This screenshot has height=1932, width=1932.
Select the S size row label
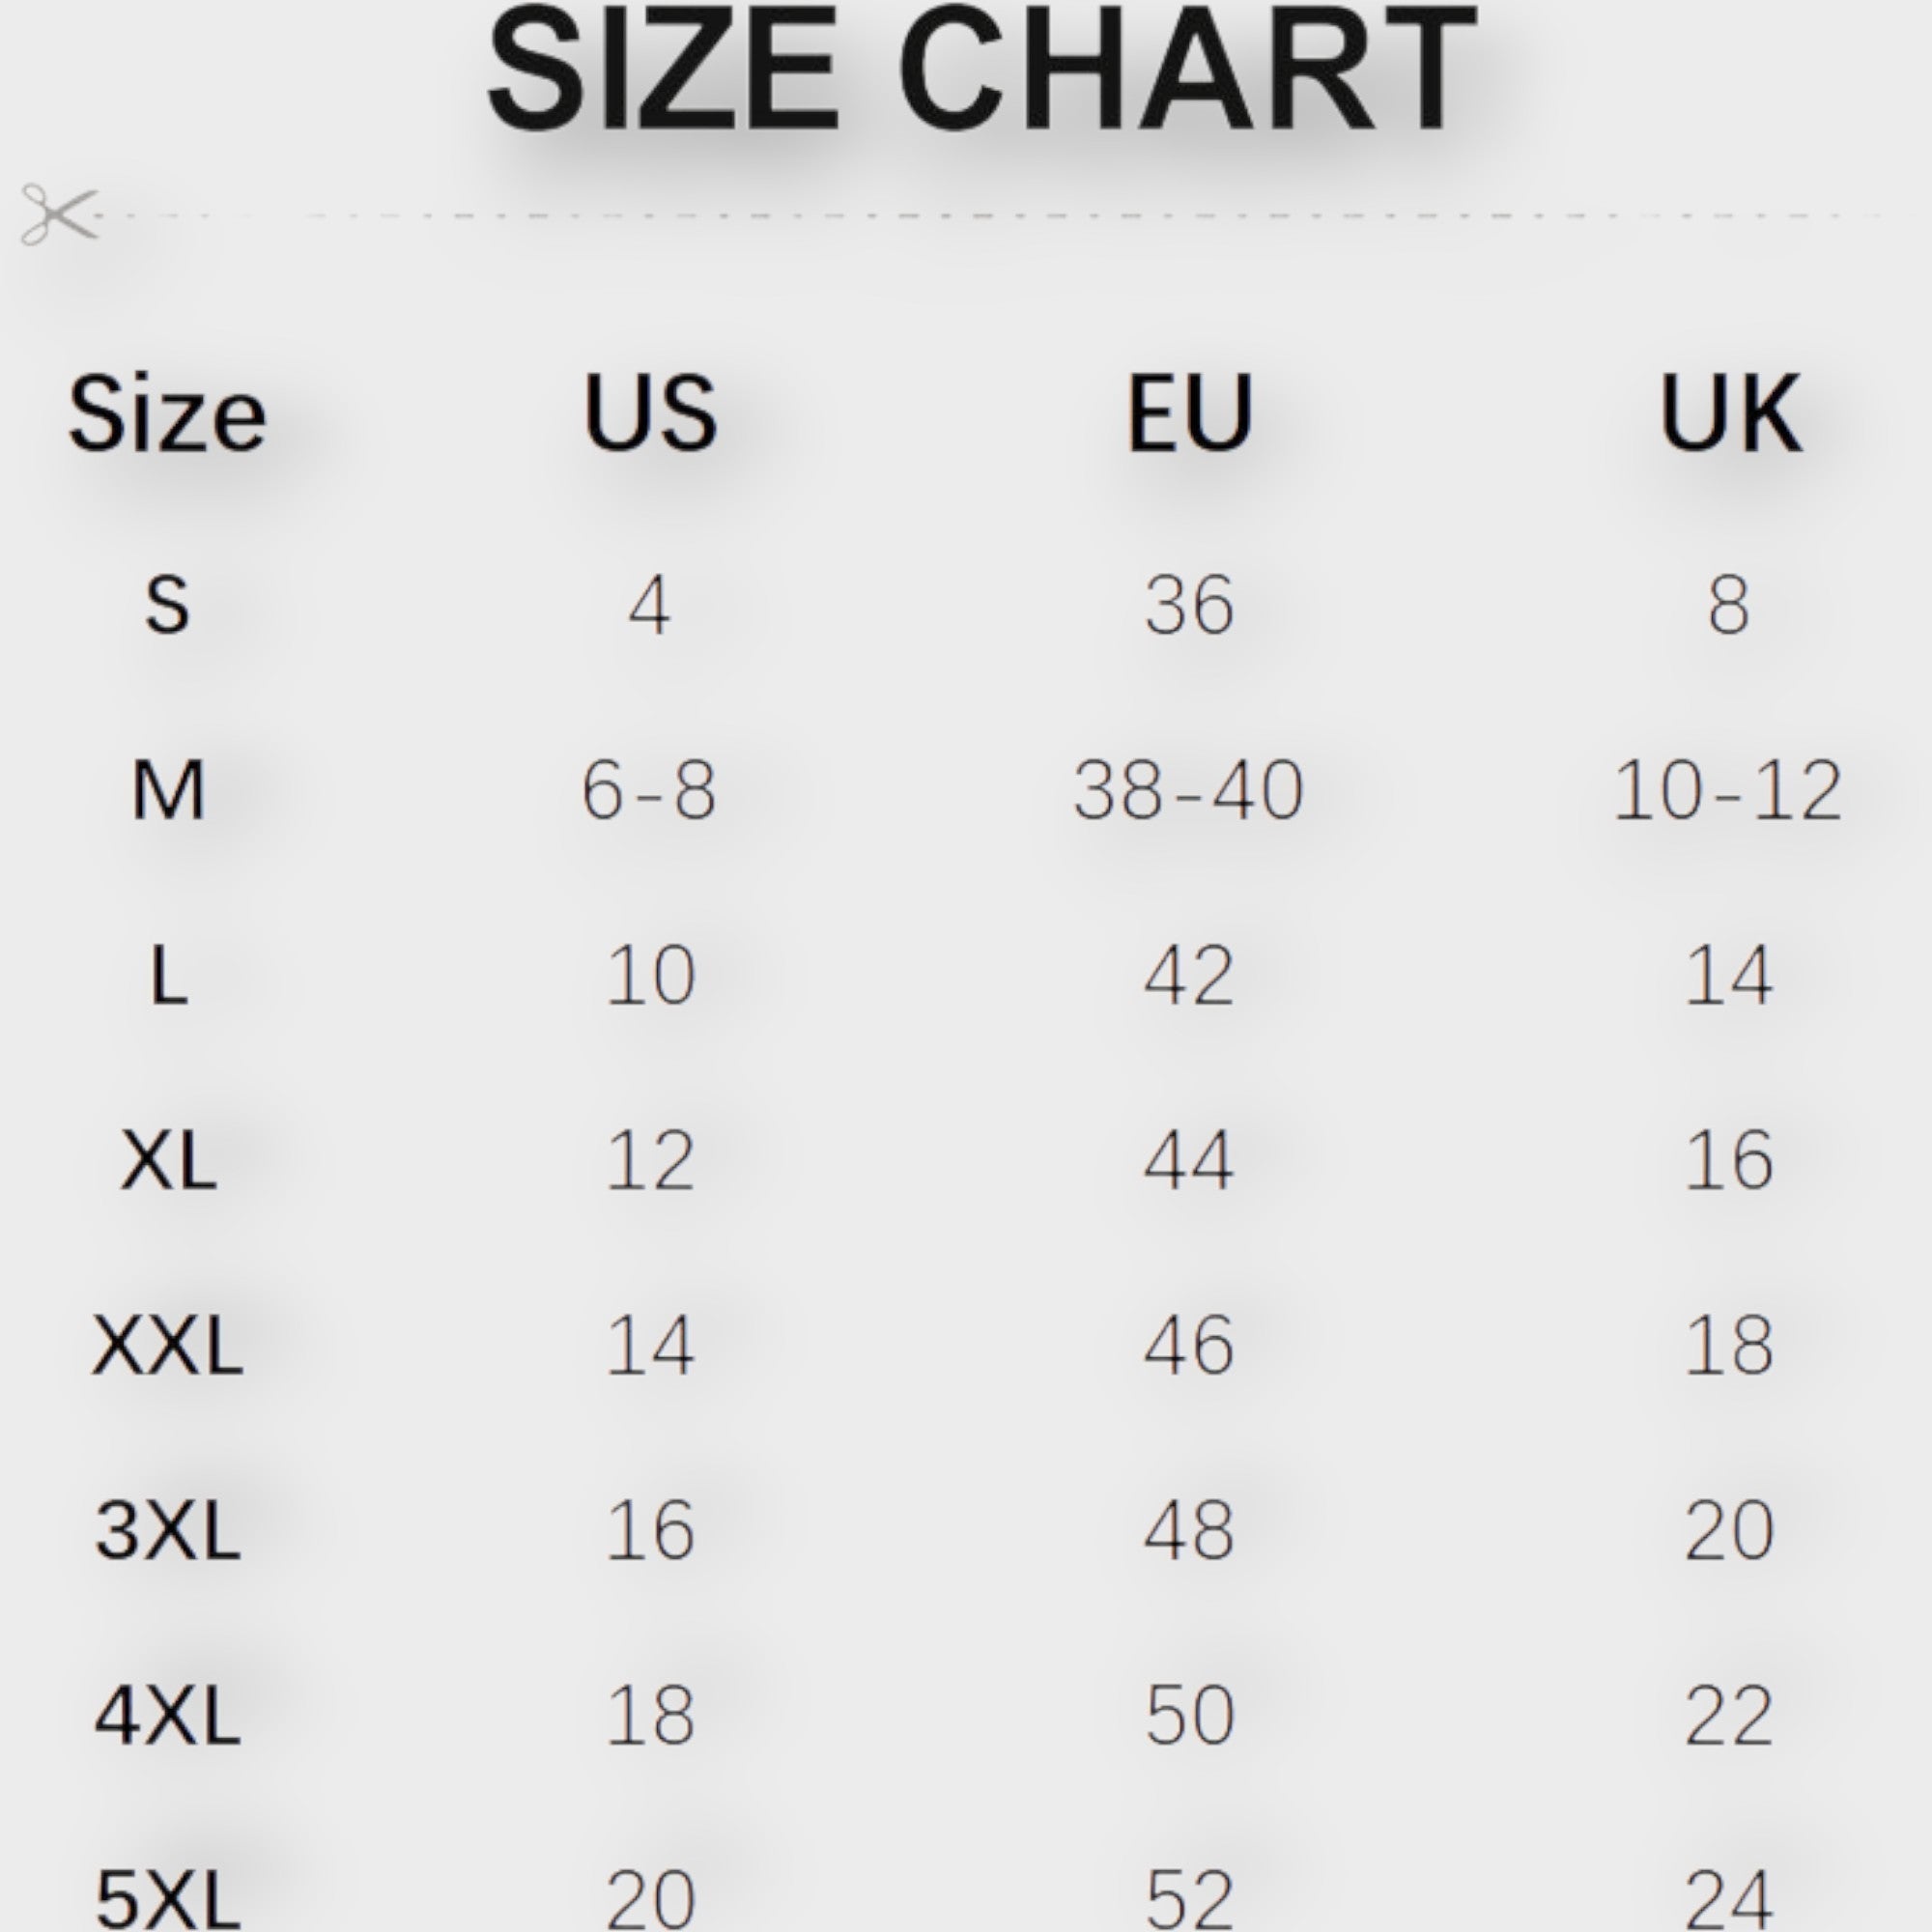click(x=167, y=605)
